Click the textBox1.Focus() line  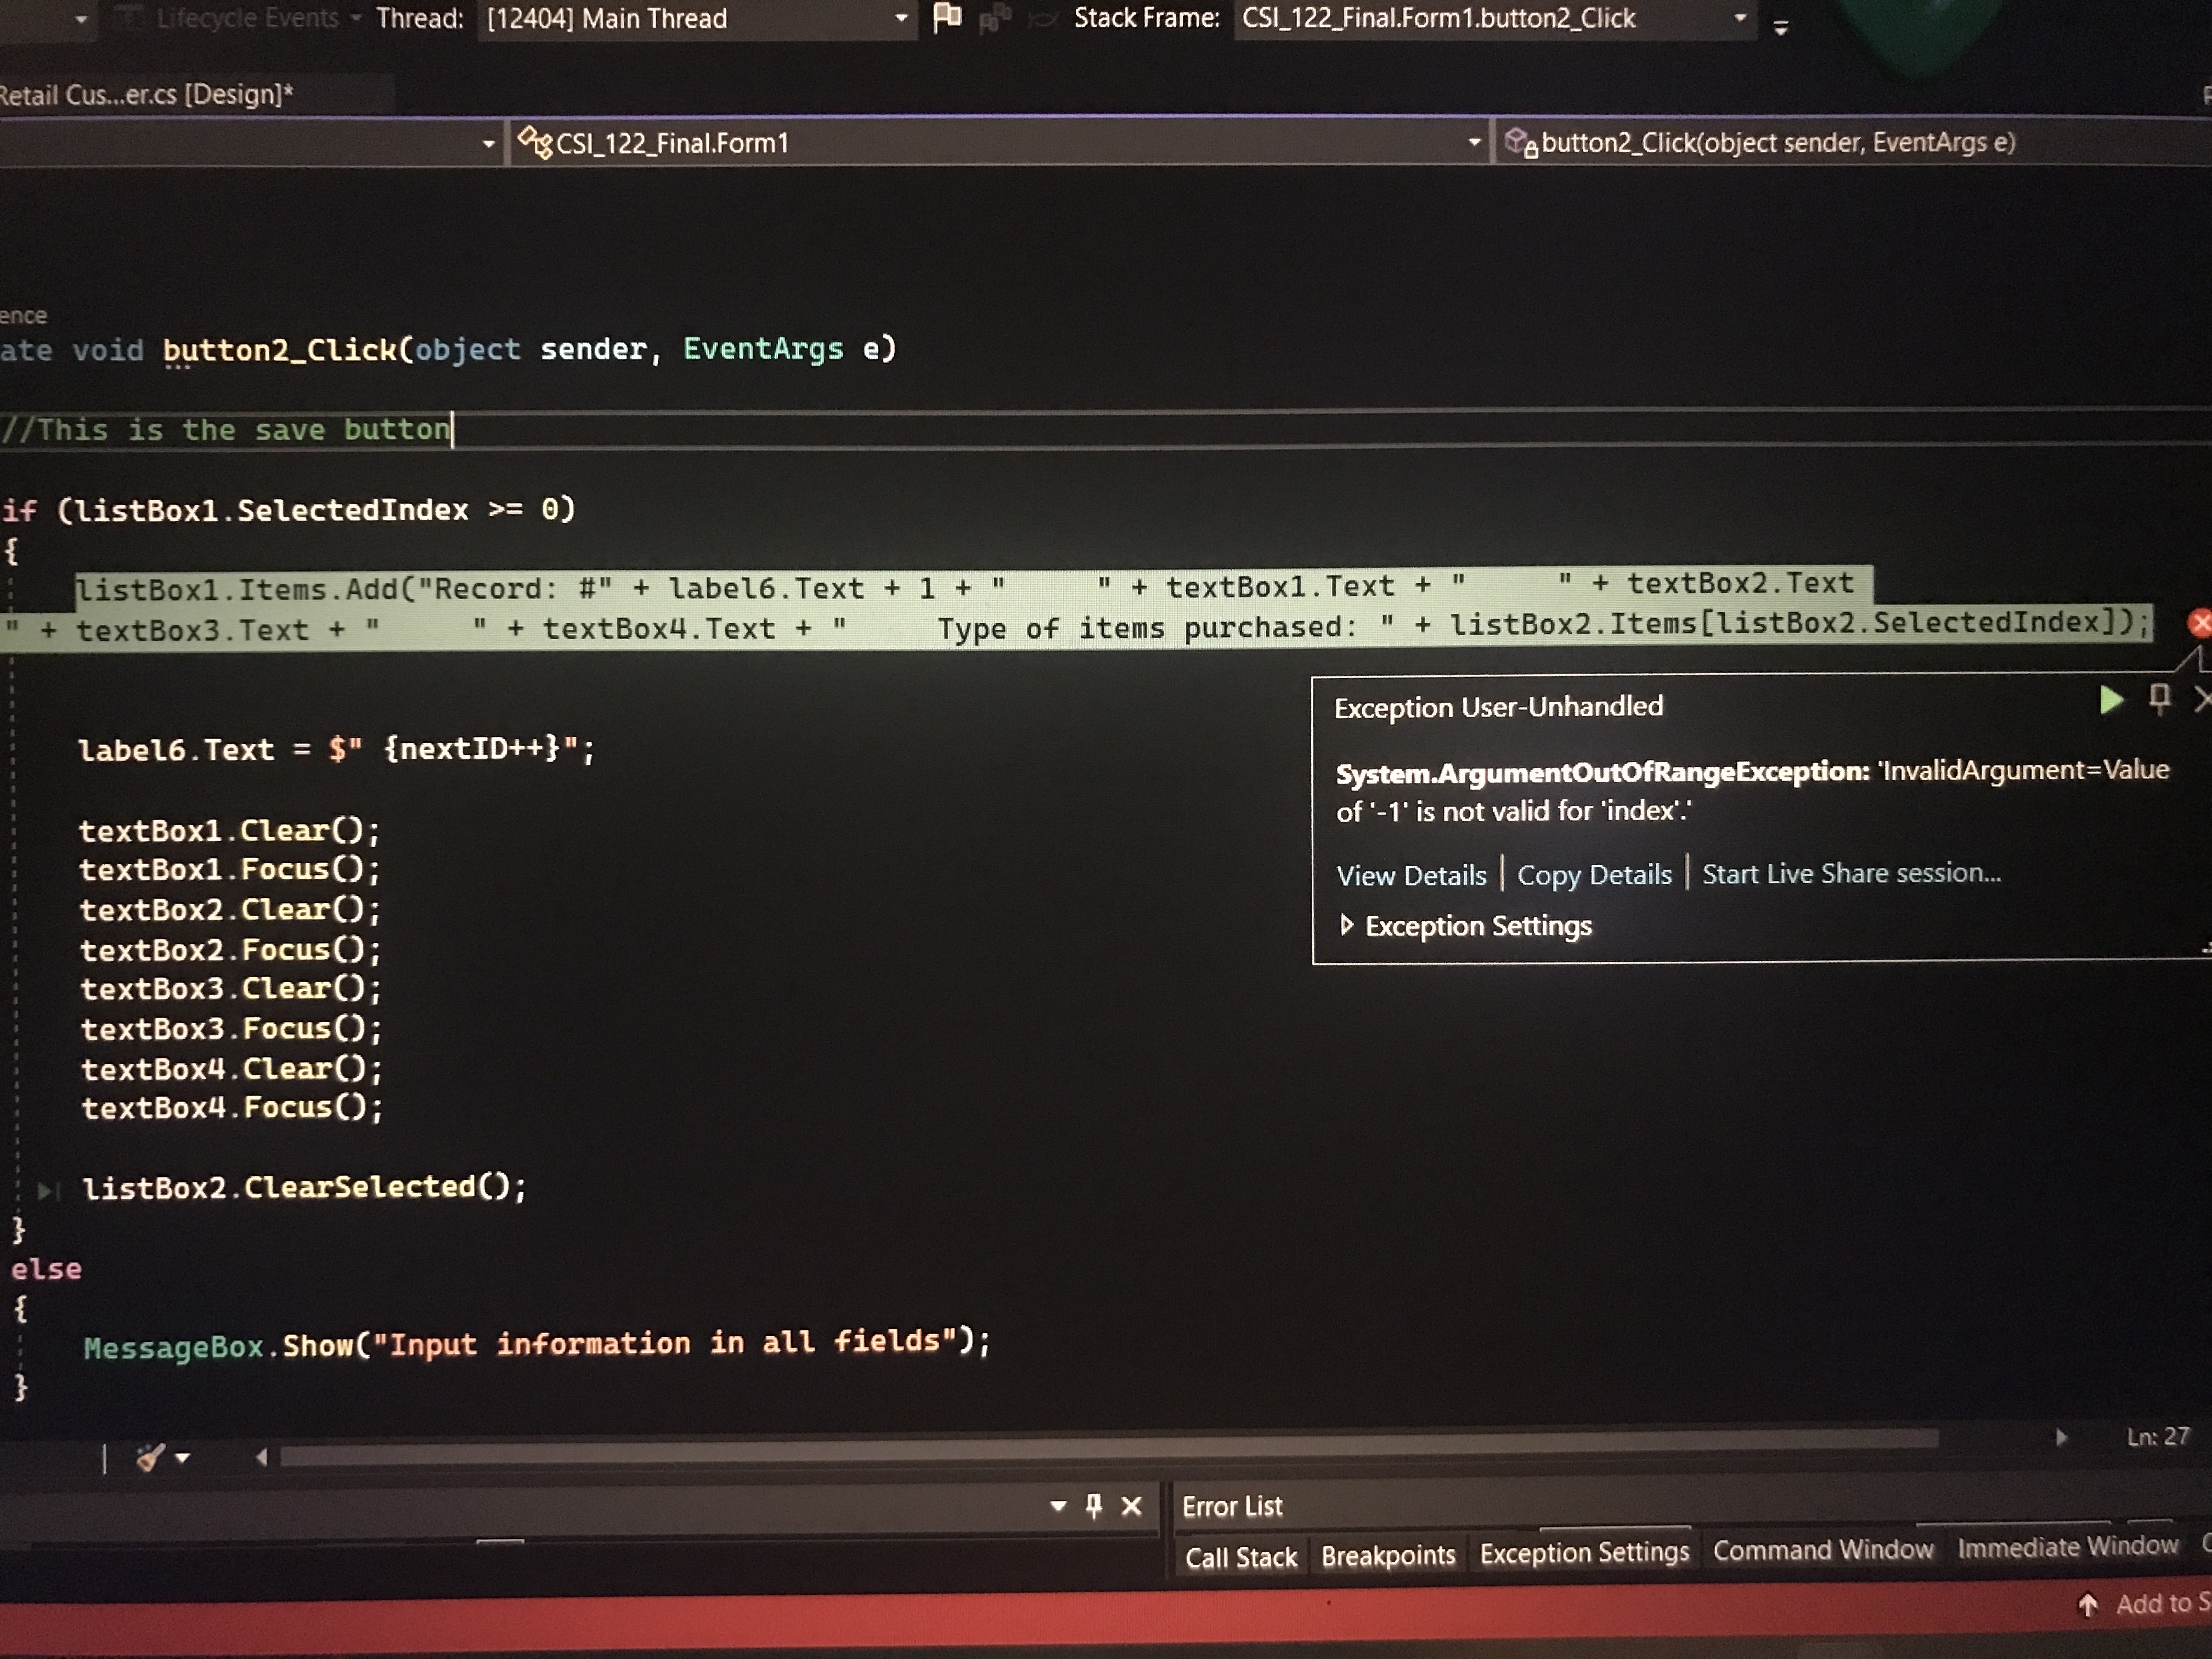click(230, 870)
